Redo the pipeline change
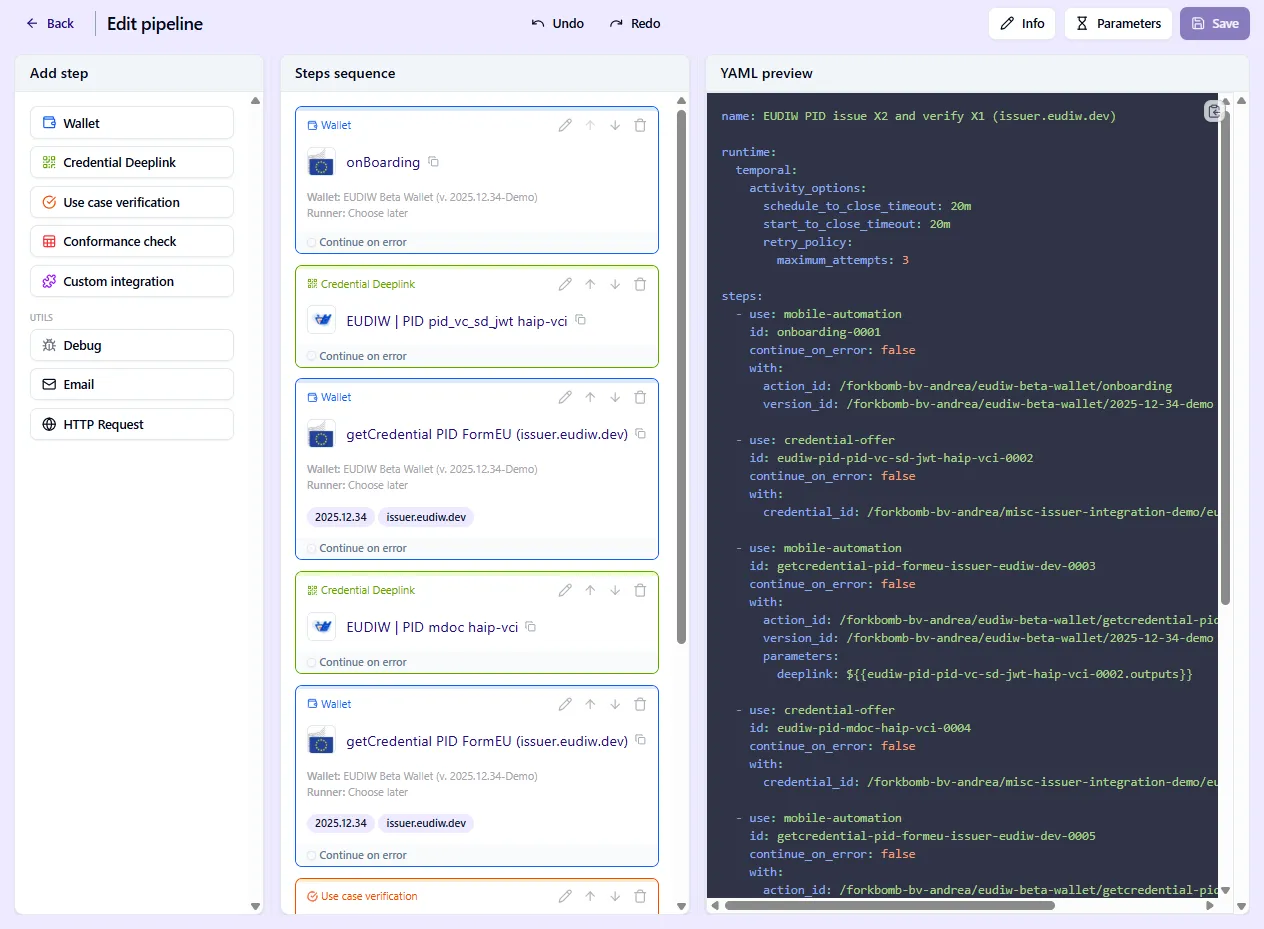Screen dimensions: 1264x929 click(x=635, y=23)
